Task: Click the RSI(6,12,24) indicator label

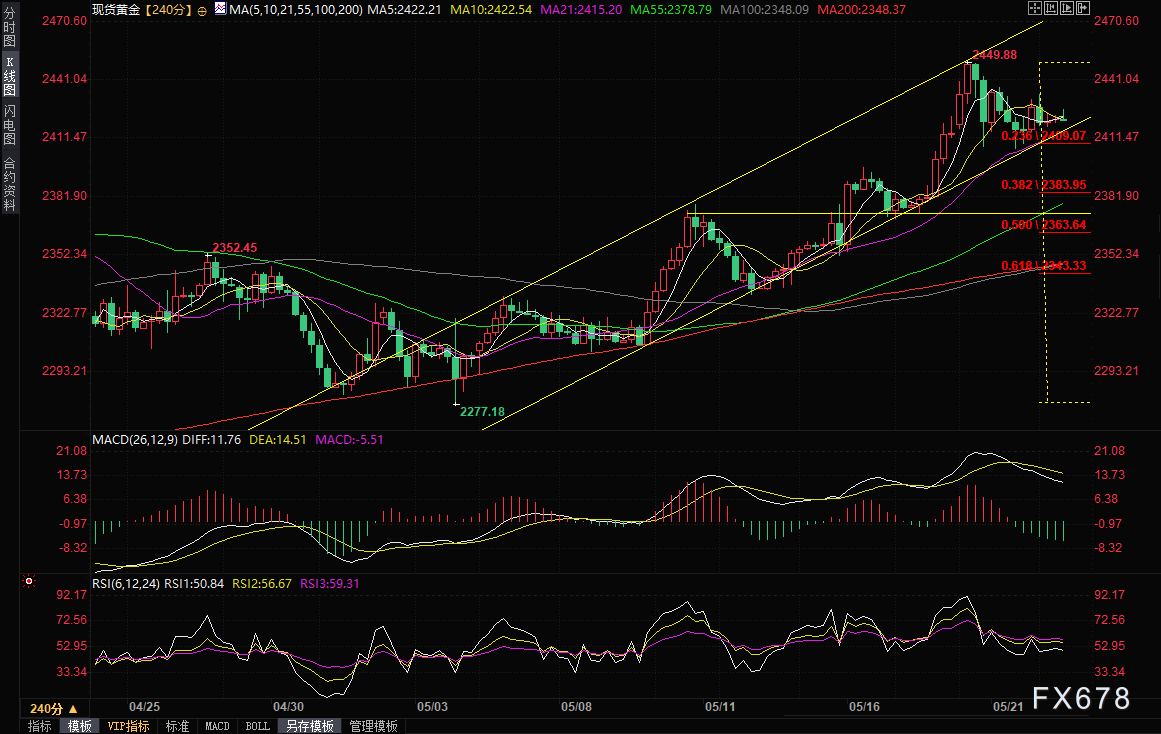Action: pos(126,584)
